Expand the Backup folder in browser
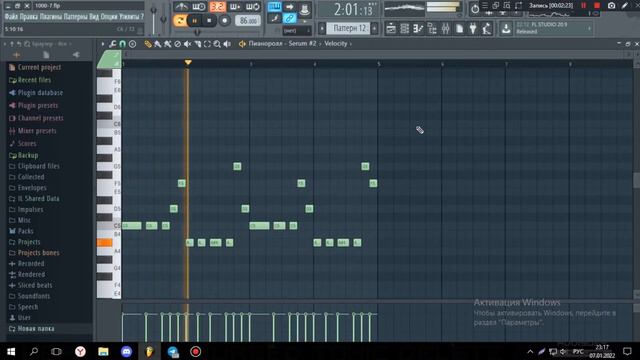 [x=28, y=155]
